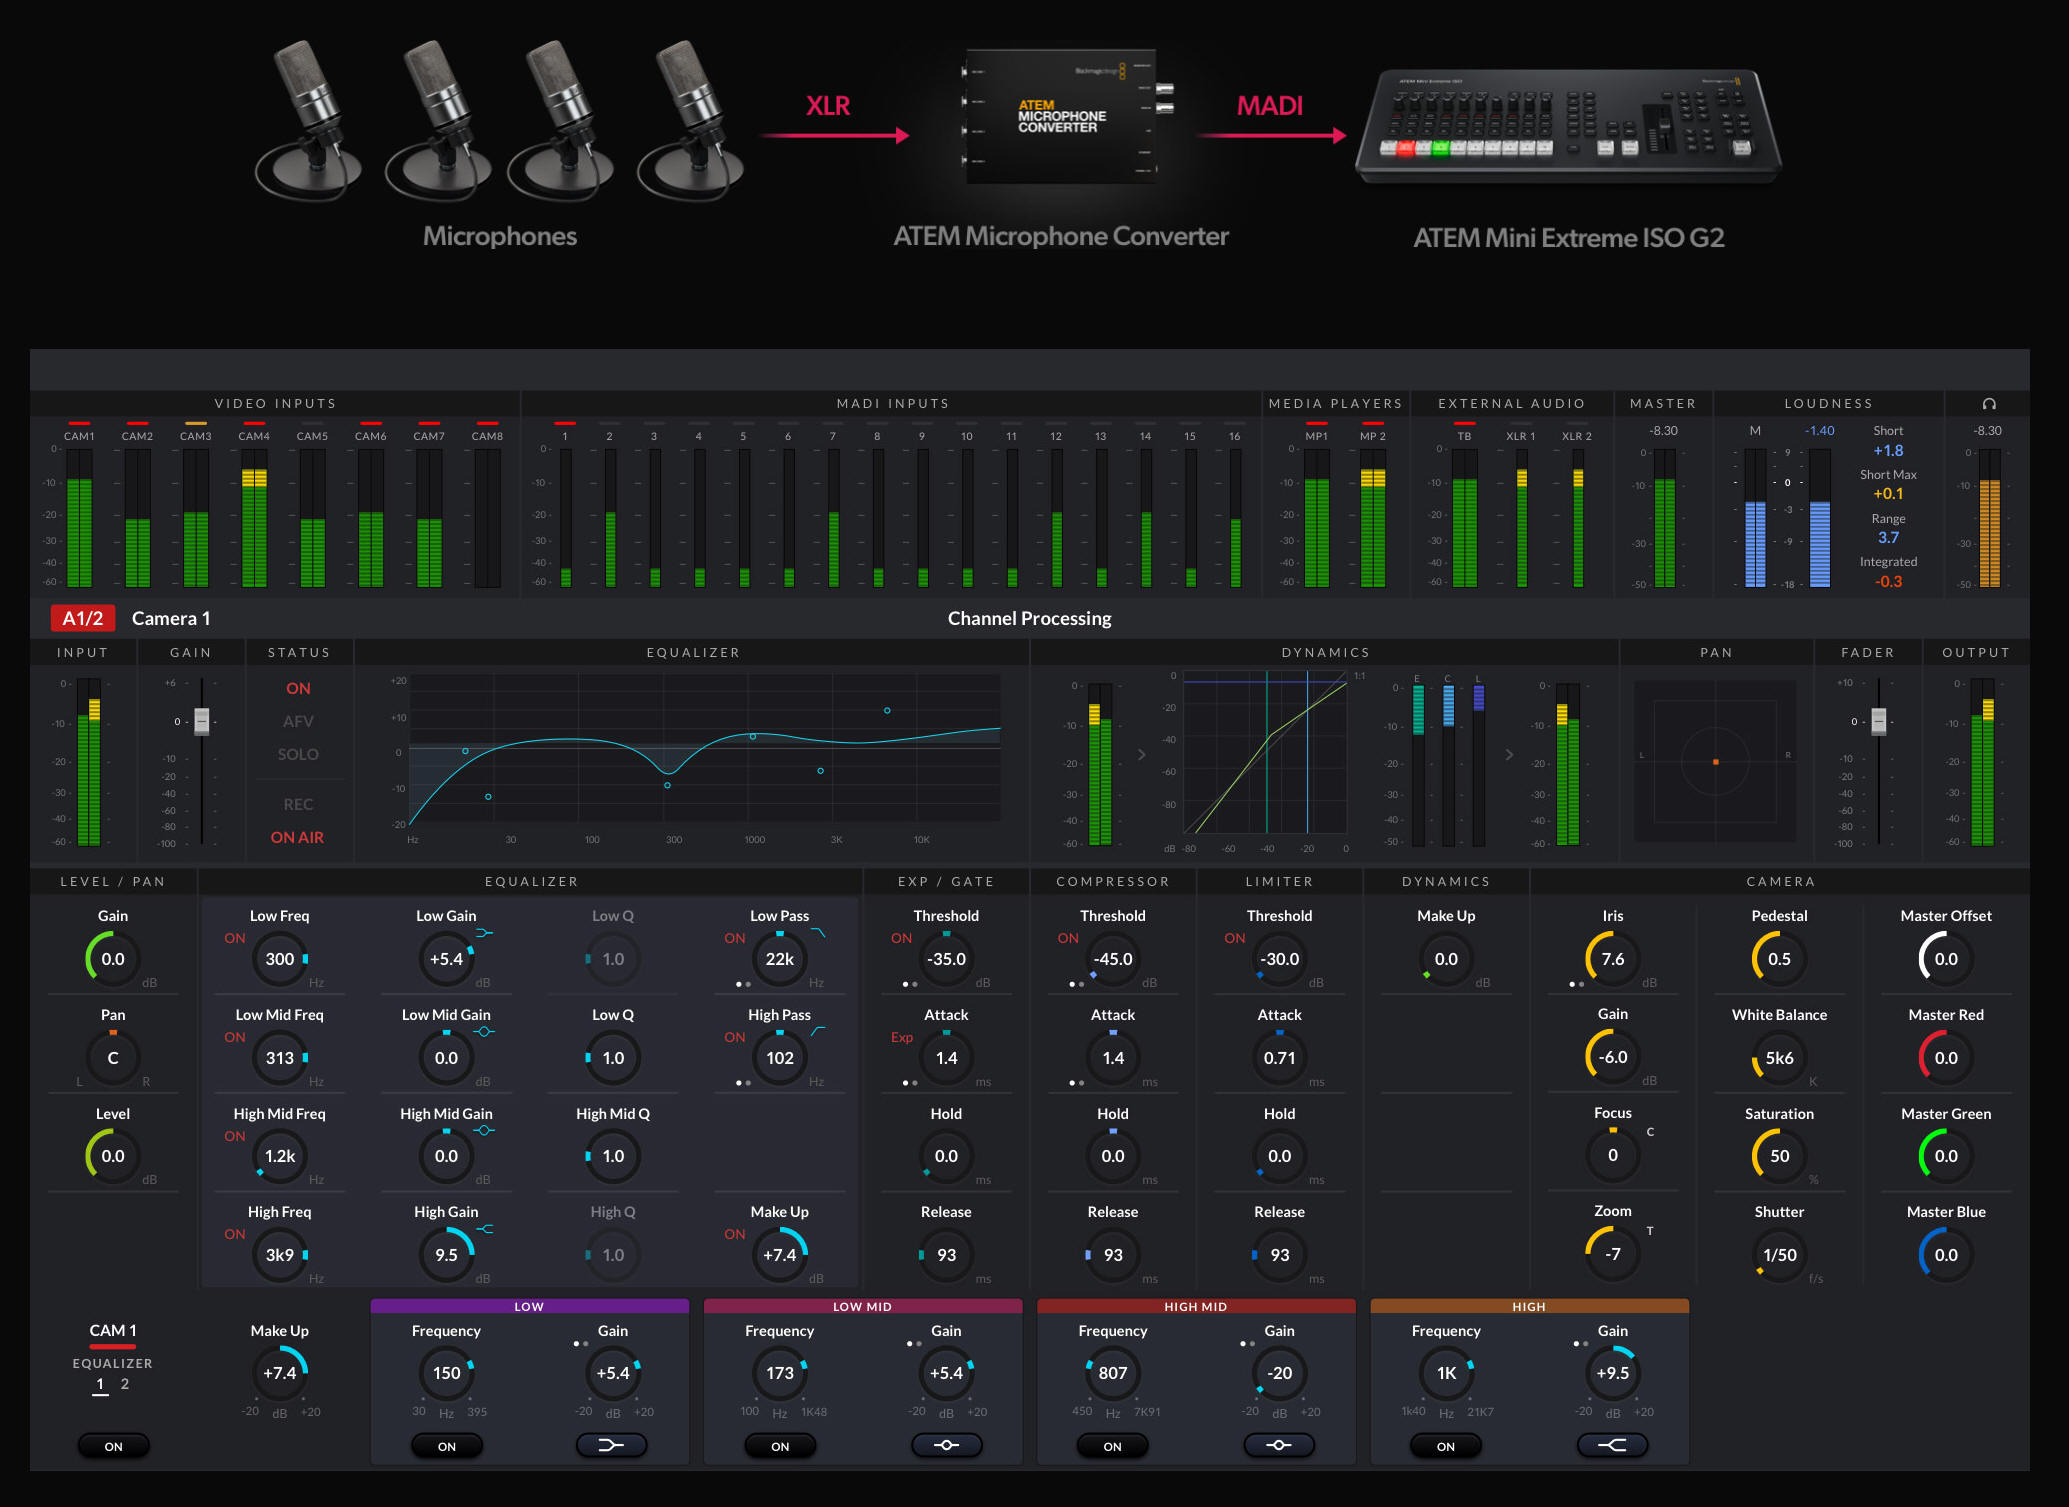Click the High Mid bell filter icon button
Screen dimensions: 2069x1507
pos(1279,1445)
